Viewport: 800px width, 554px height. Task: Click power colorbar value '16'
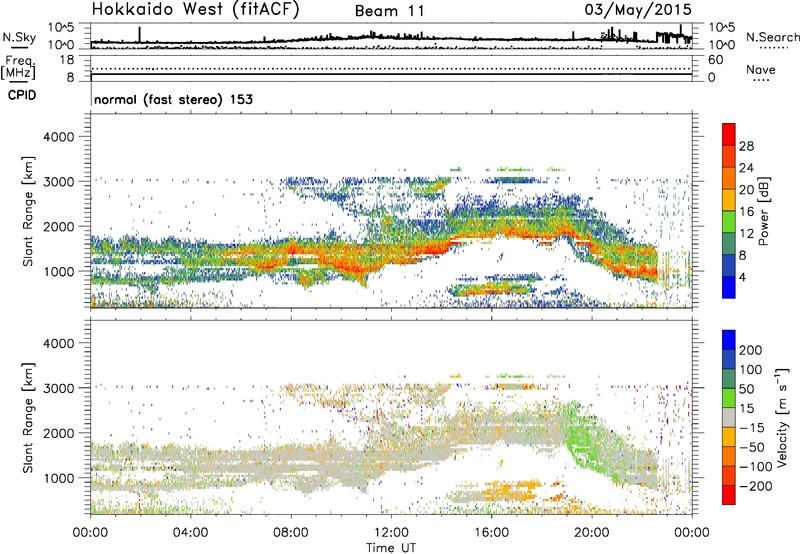746,212
